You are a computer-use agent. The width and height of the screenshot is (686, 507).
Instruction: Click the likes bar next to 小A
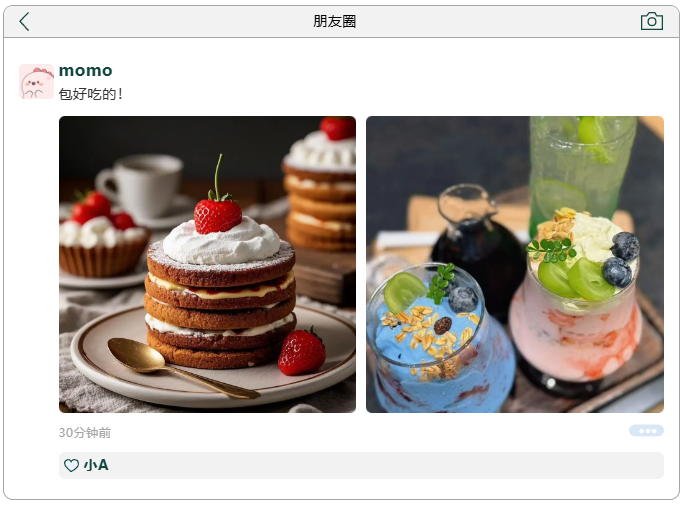point(361,465)
